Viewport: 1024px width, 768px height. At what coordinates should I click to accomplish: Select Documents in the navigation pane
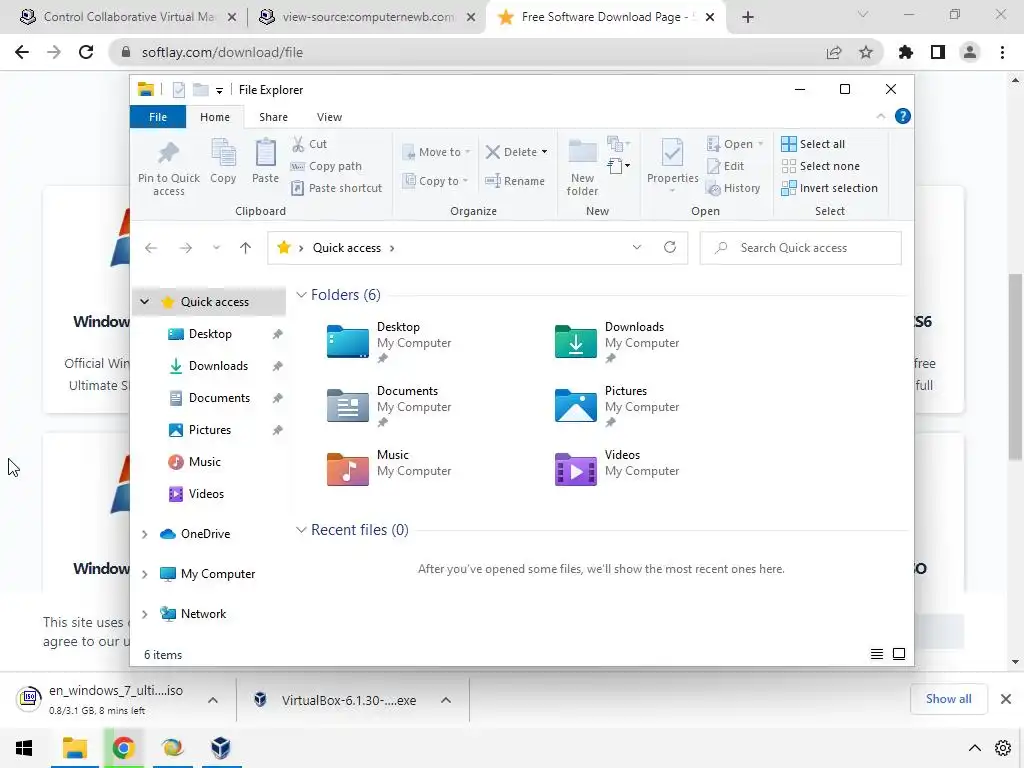tap(219, 398)
